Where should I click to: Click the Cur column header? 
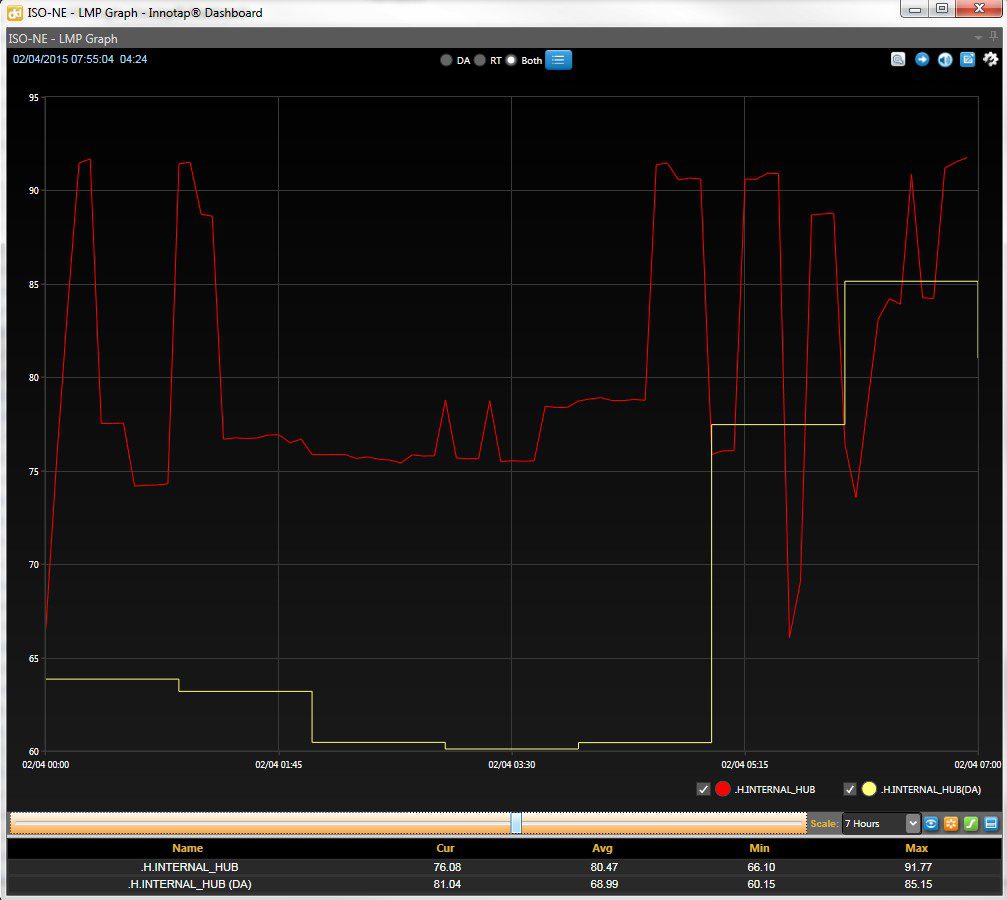(x=445, y=848)
